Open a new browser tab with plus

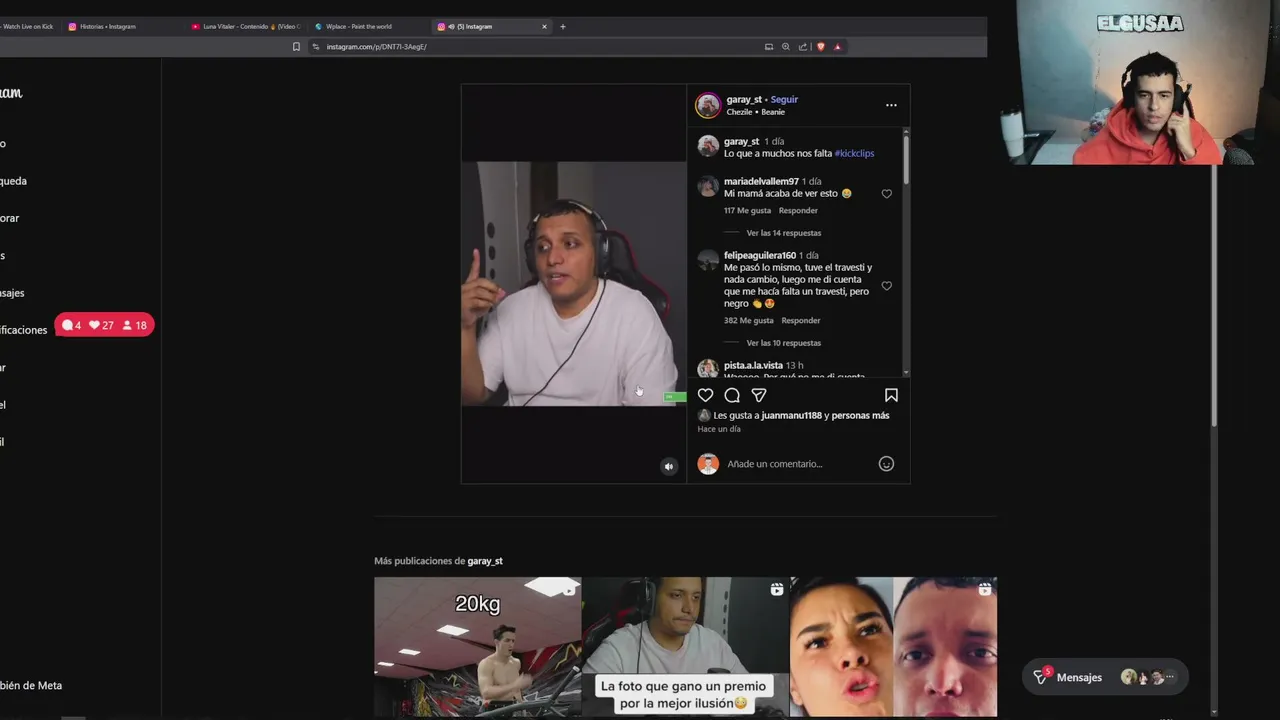[563, 27]
